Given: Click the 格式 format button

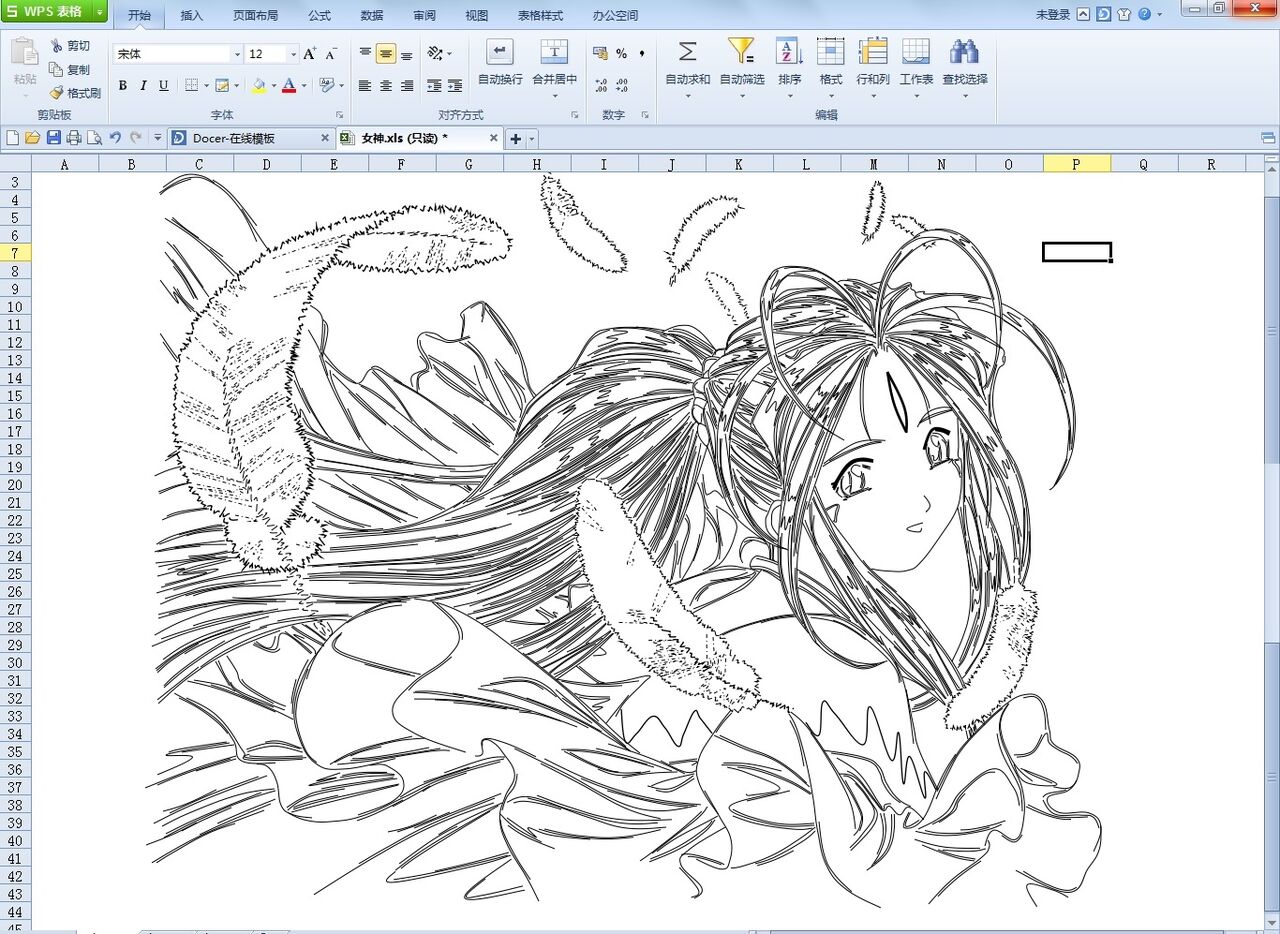Looking at the screenshot, I should coord(830,66).
